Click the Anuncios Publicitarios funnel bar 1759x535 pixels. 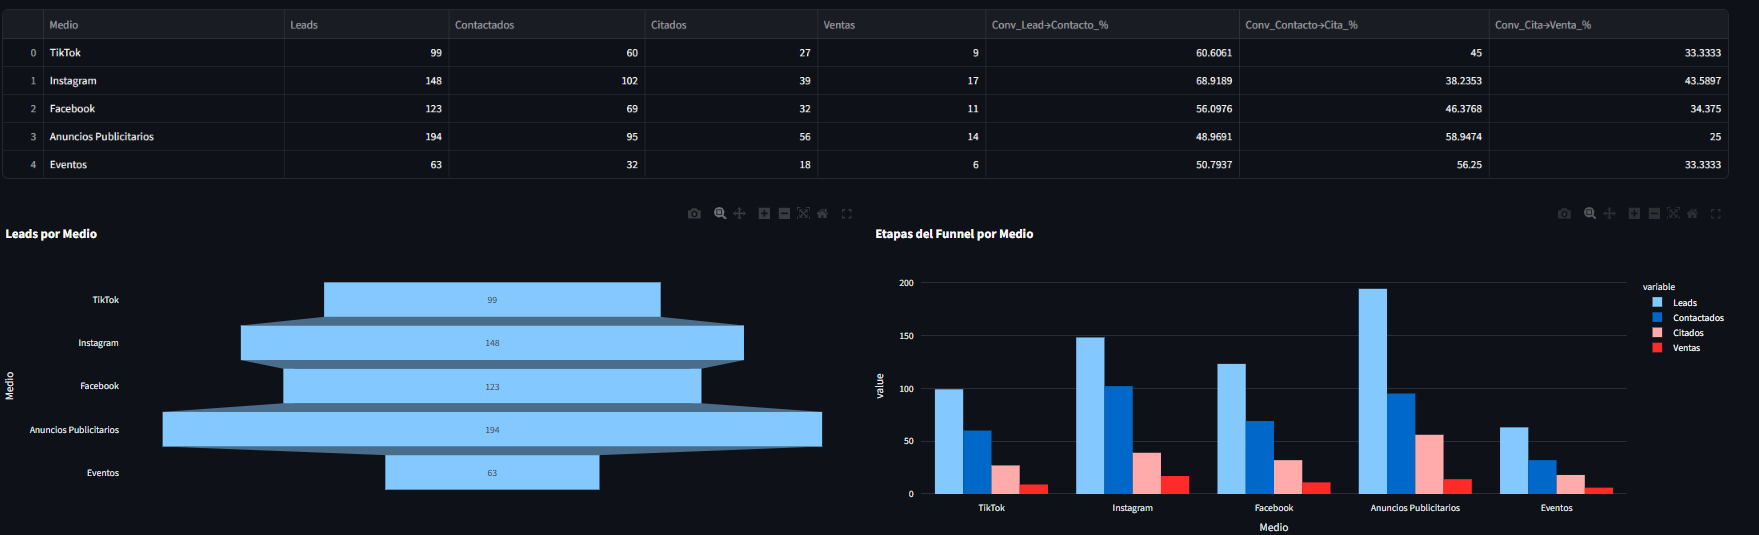[x=492, y=429]
